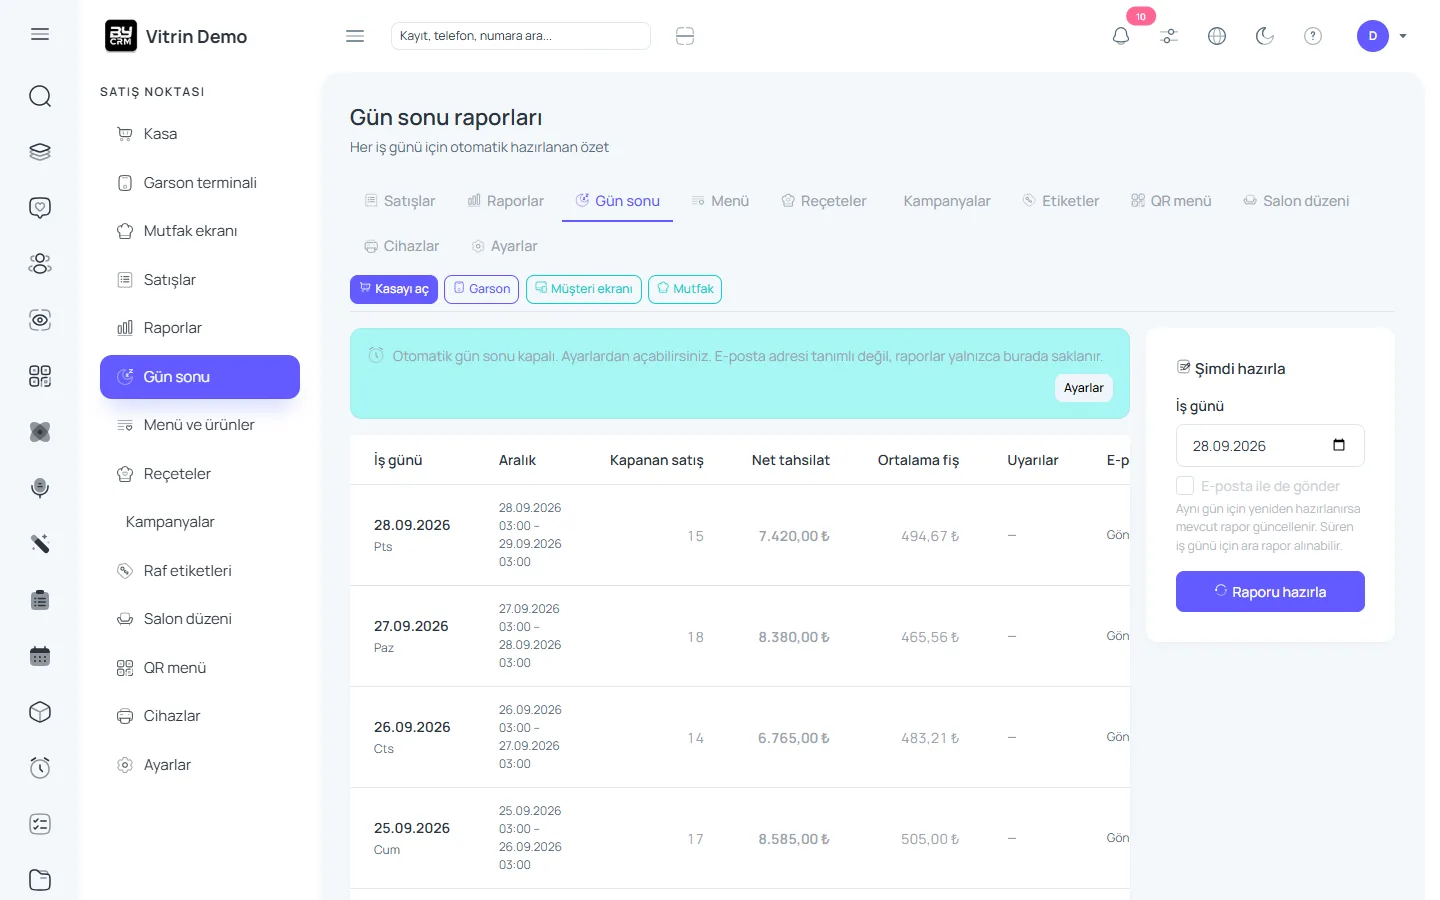Click the D user avatar
The height and width of the screenshot is (900, 1440).
point(1373,36)
